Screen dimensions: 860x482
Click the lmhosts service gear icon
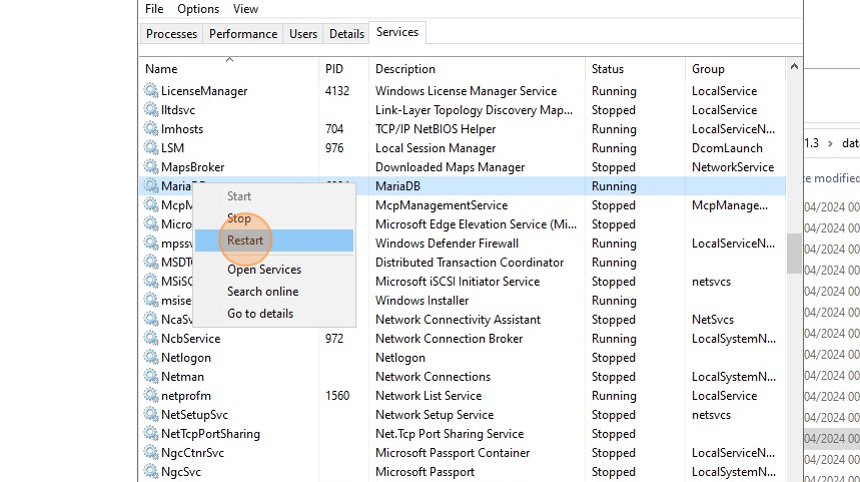tap(151, 129)
